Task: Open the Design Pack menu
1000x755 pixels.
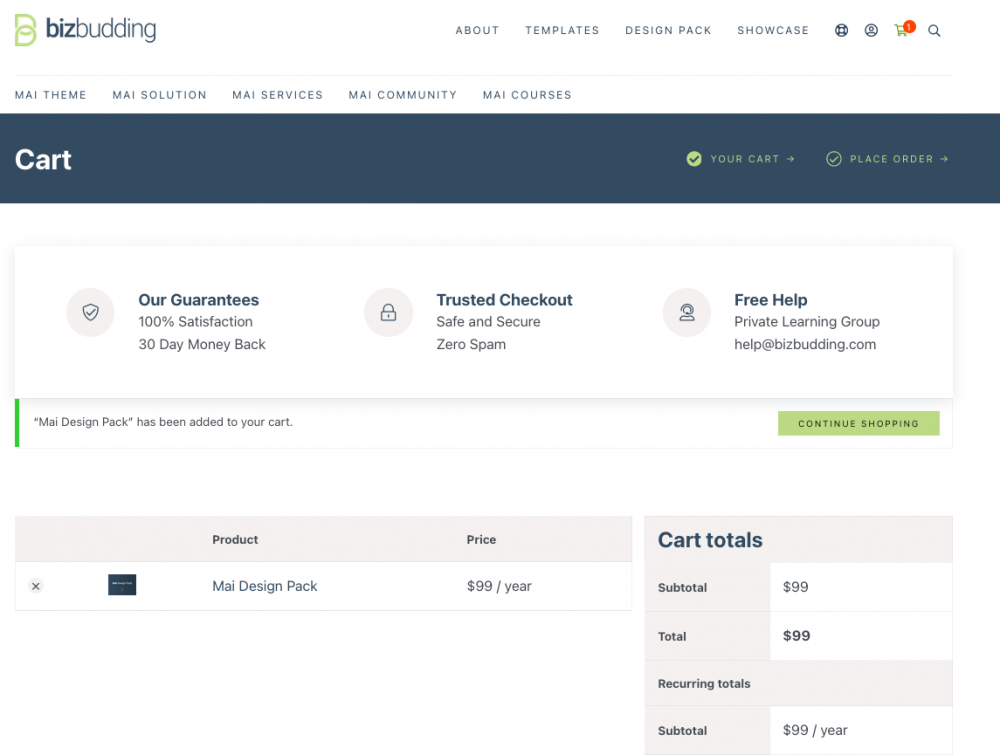Action: [x=668, y=31]
